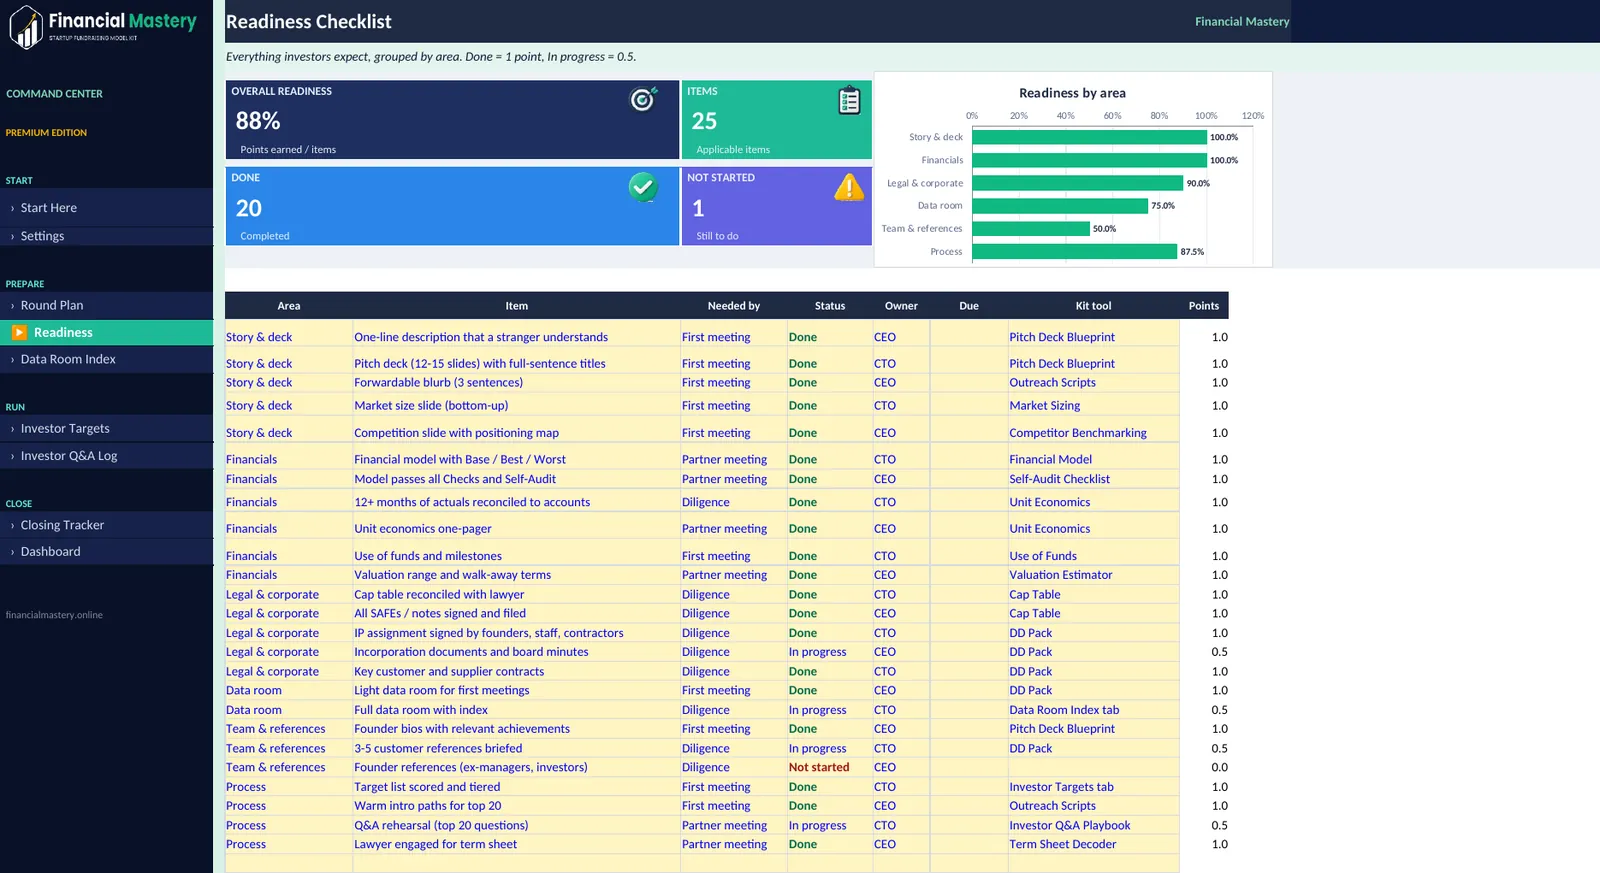
Task: Open Investor Targets tab kit tool link
Action: [x=1061, y=787]
